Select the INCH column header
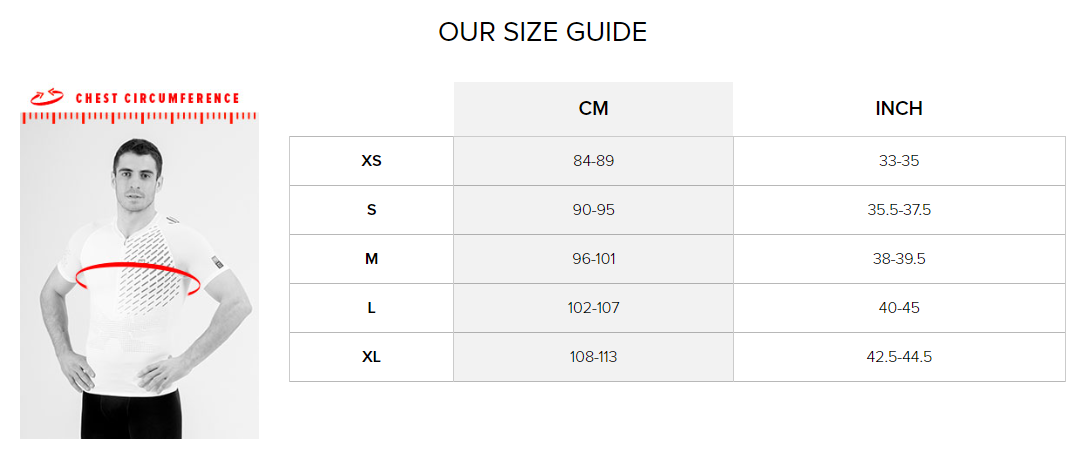Viewport: 1084px width, 451px height. pos(899,109)
